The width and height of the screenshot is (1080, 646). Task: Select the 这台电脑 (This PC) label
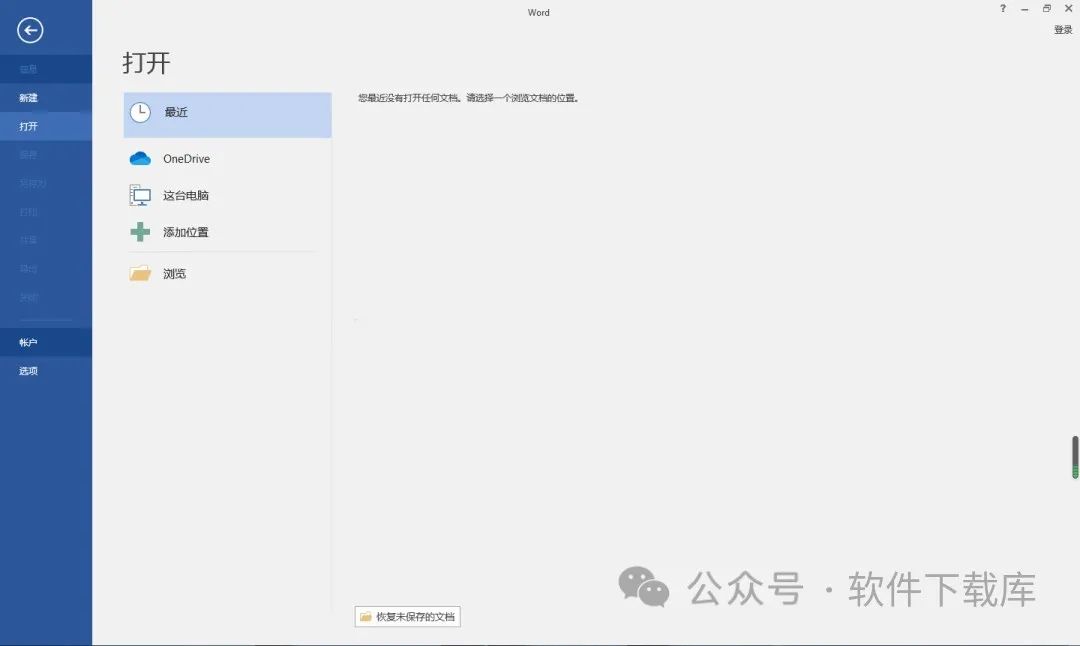(x=186, y=196)
